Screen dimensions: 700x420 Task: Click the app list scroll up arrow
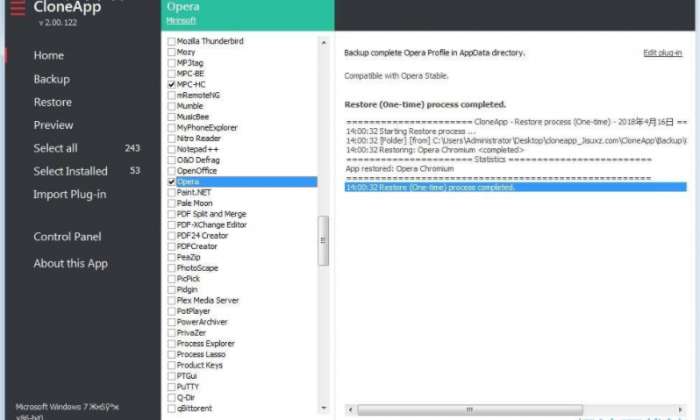click(324, 42)
